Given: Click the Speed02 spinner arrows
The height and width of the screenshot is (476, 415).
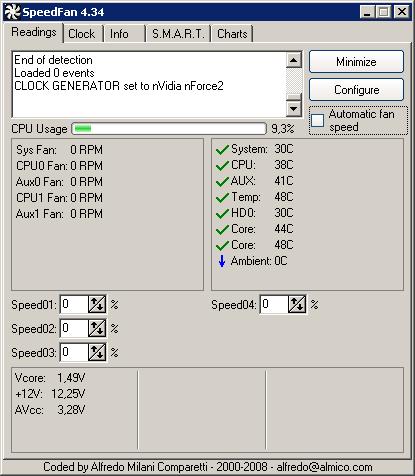Looking at the screenshot, I should 97,328.
